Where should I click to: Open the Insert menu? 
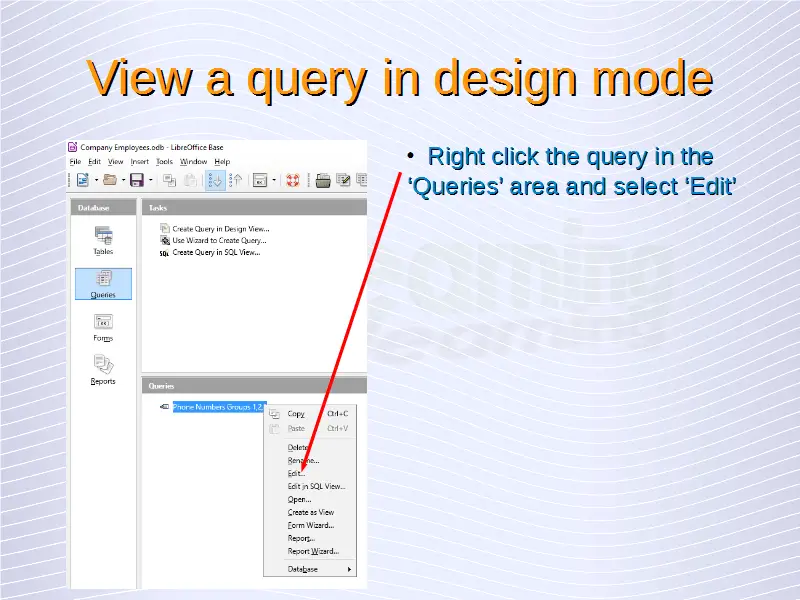139,161
